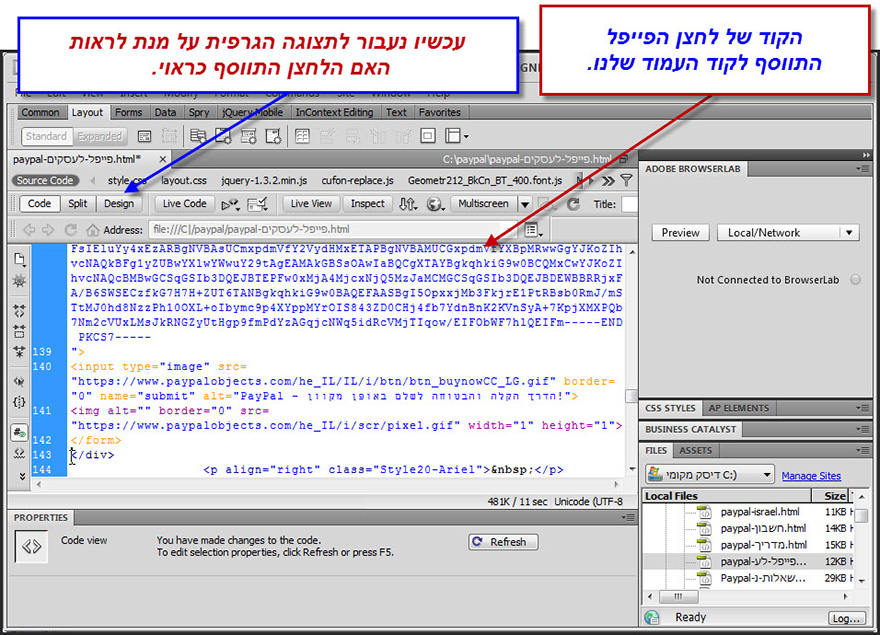Image resolution: width=880 pixels, height=635 pixels.
Task: Click the Insert Table icon
Action: point(302,136)
